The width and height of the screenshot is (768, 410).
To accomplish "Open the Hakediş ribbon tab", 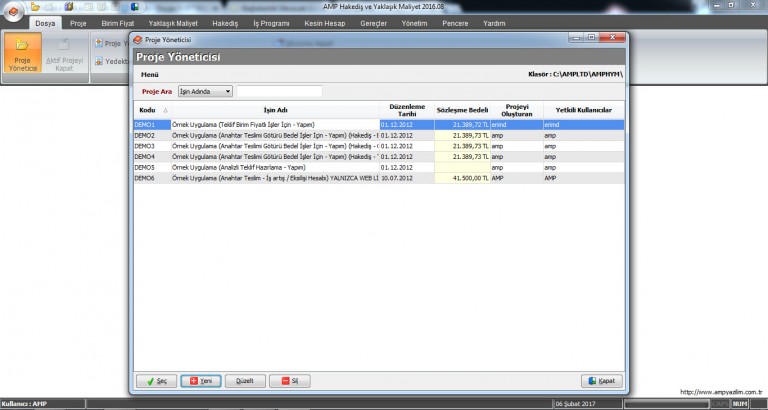I will pos(226,22).
